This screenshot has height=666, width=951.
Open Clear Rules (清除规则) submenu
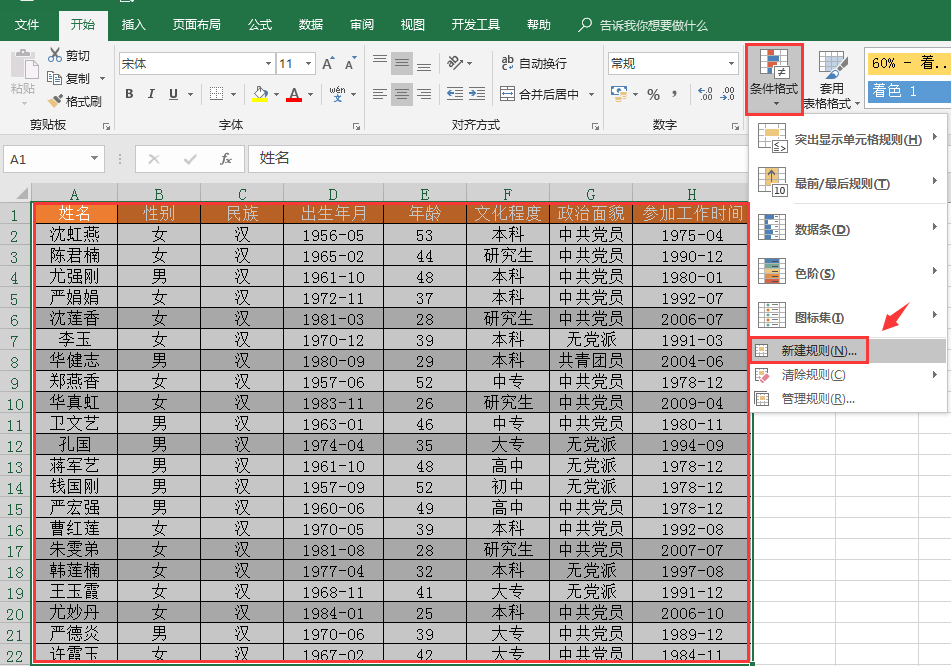tap(848, 375)
